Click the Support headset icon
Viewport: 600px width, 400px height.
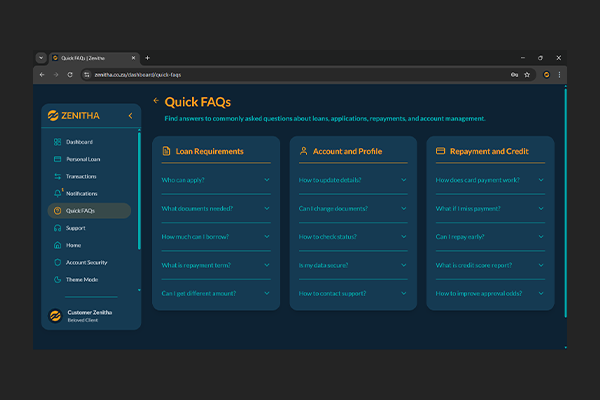click(57, 228)
